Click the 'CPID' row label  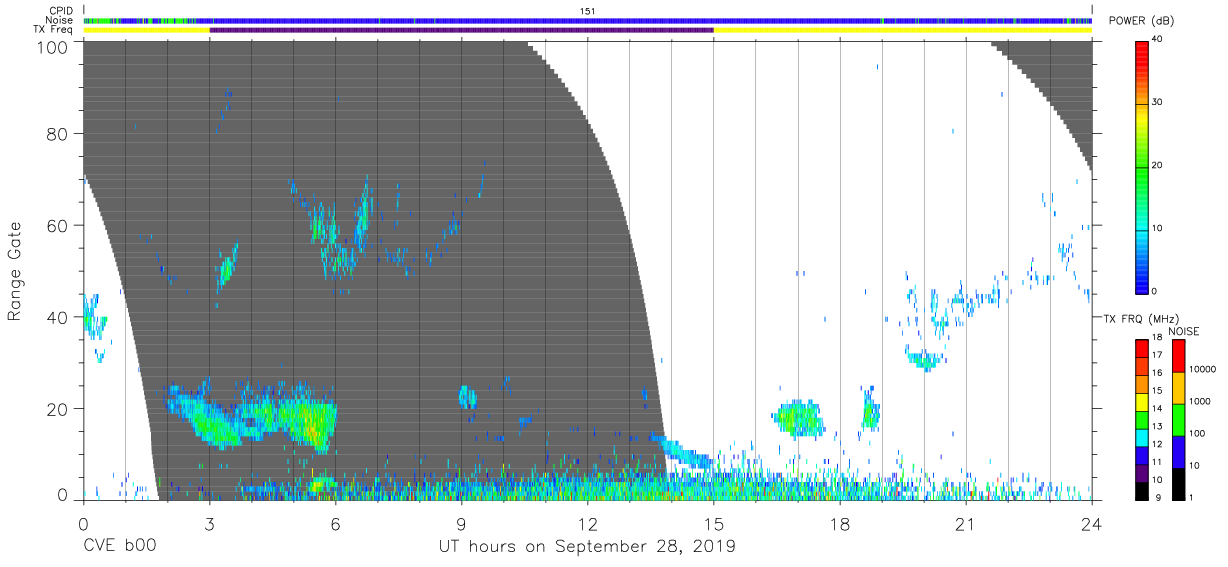click(x=62, y=11)
